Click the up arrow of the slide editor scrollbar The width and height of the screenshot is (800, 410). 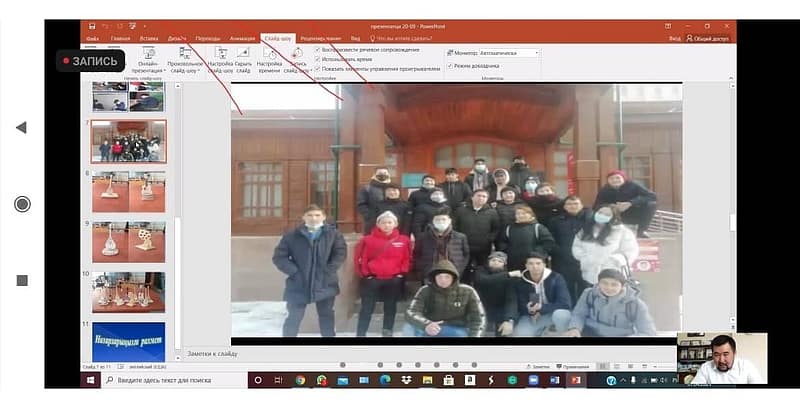(x=733, y=86)
